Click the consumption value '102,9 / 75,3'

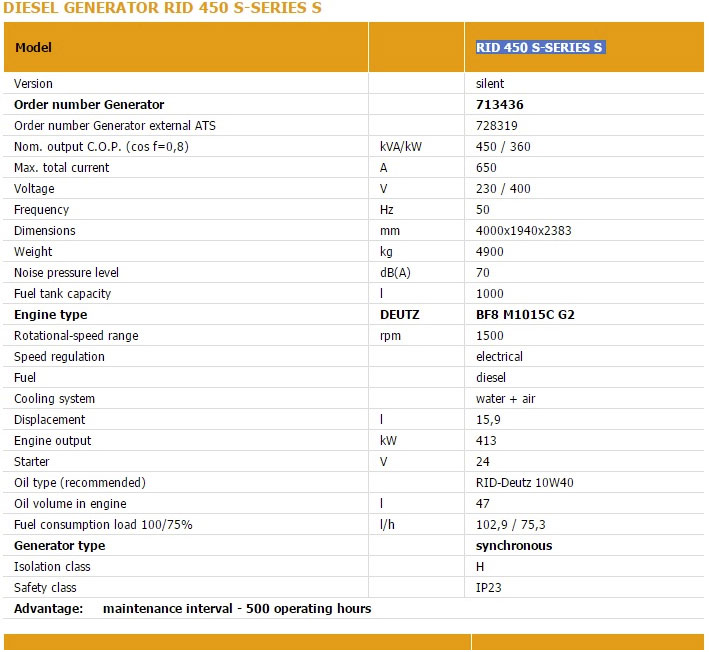coord(510,525)
